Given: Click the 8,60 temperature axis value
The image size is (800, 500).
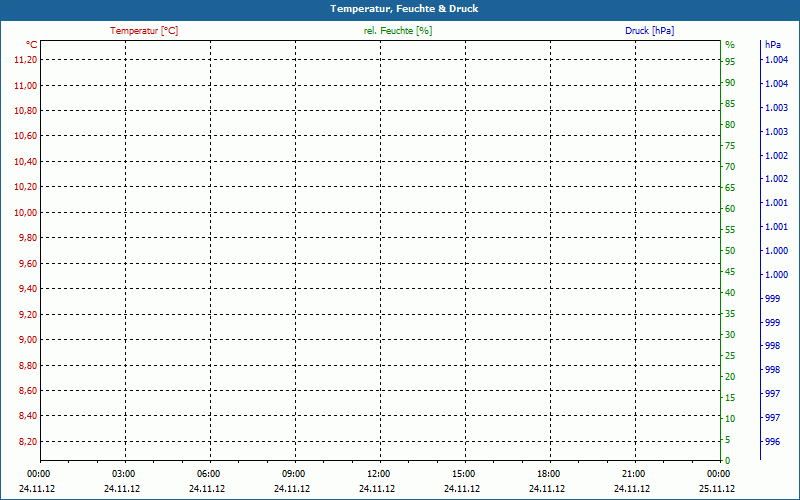Looking at the screenshot, I should tap(28, 390).
